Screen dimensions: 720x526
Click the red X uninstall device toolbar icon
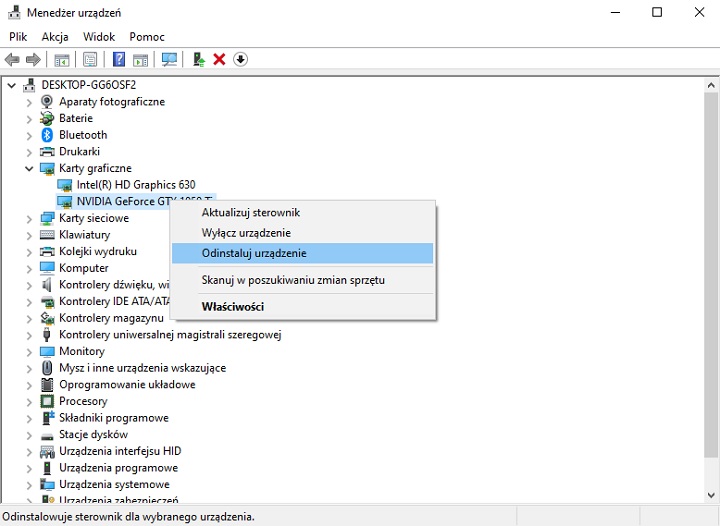click(219, 60)
